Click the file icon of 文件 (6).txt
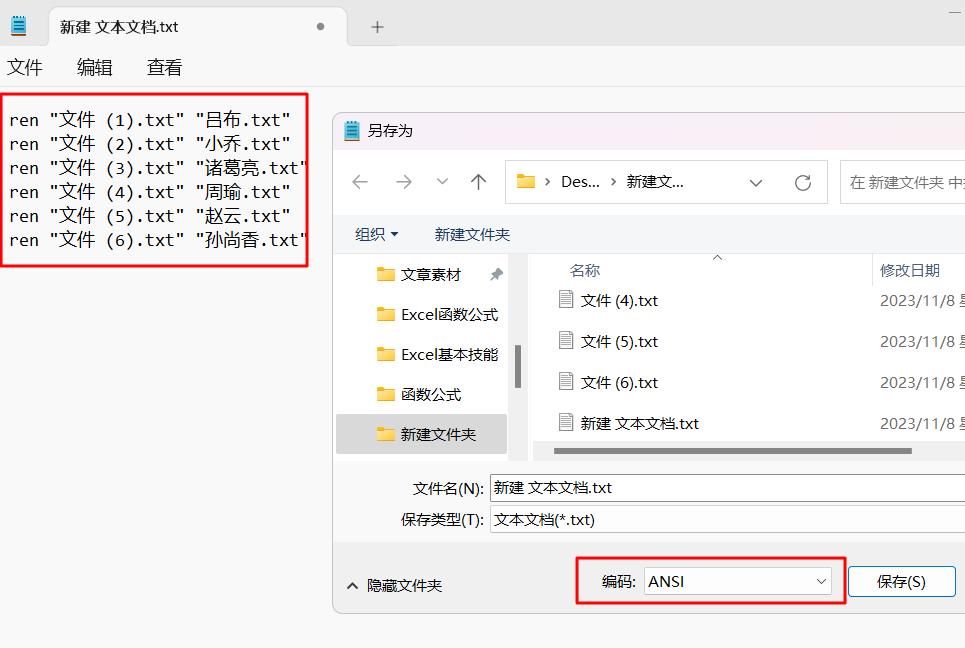This screenshot has height=648, width=965. click(x=566, y=382)
